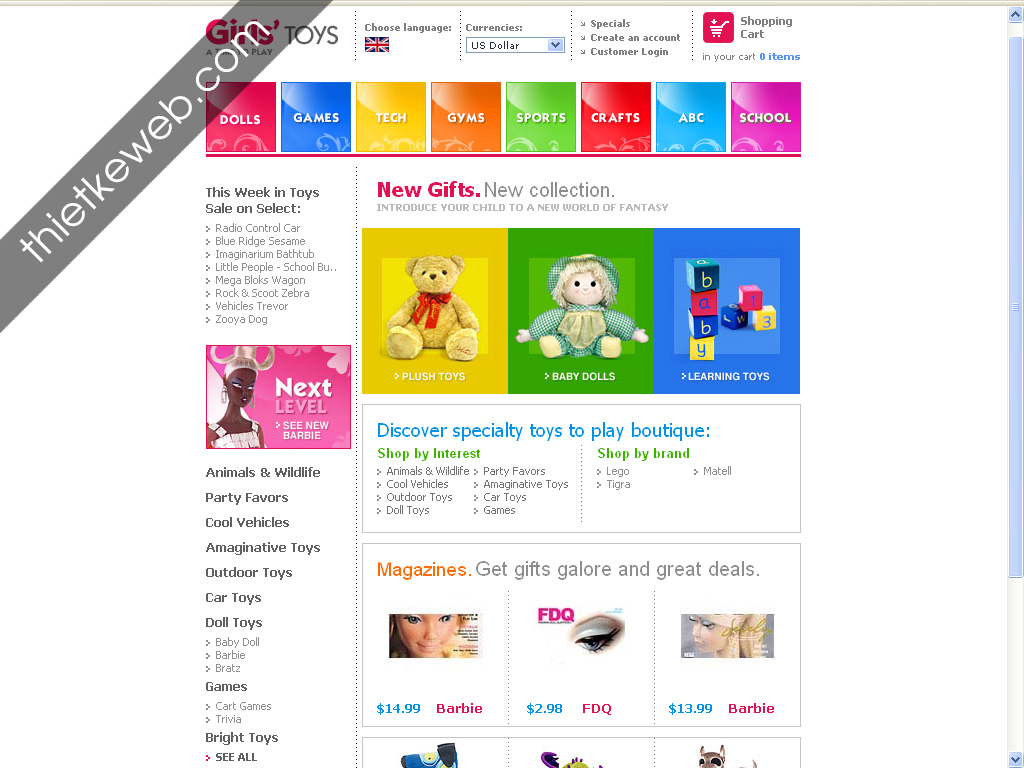The height and width of the screenshot is (768, 1024).
Task: Open the SPORTS category tab
Action: click(541, 117)
